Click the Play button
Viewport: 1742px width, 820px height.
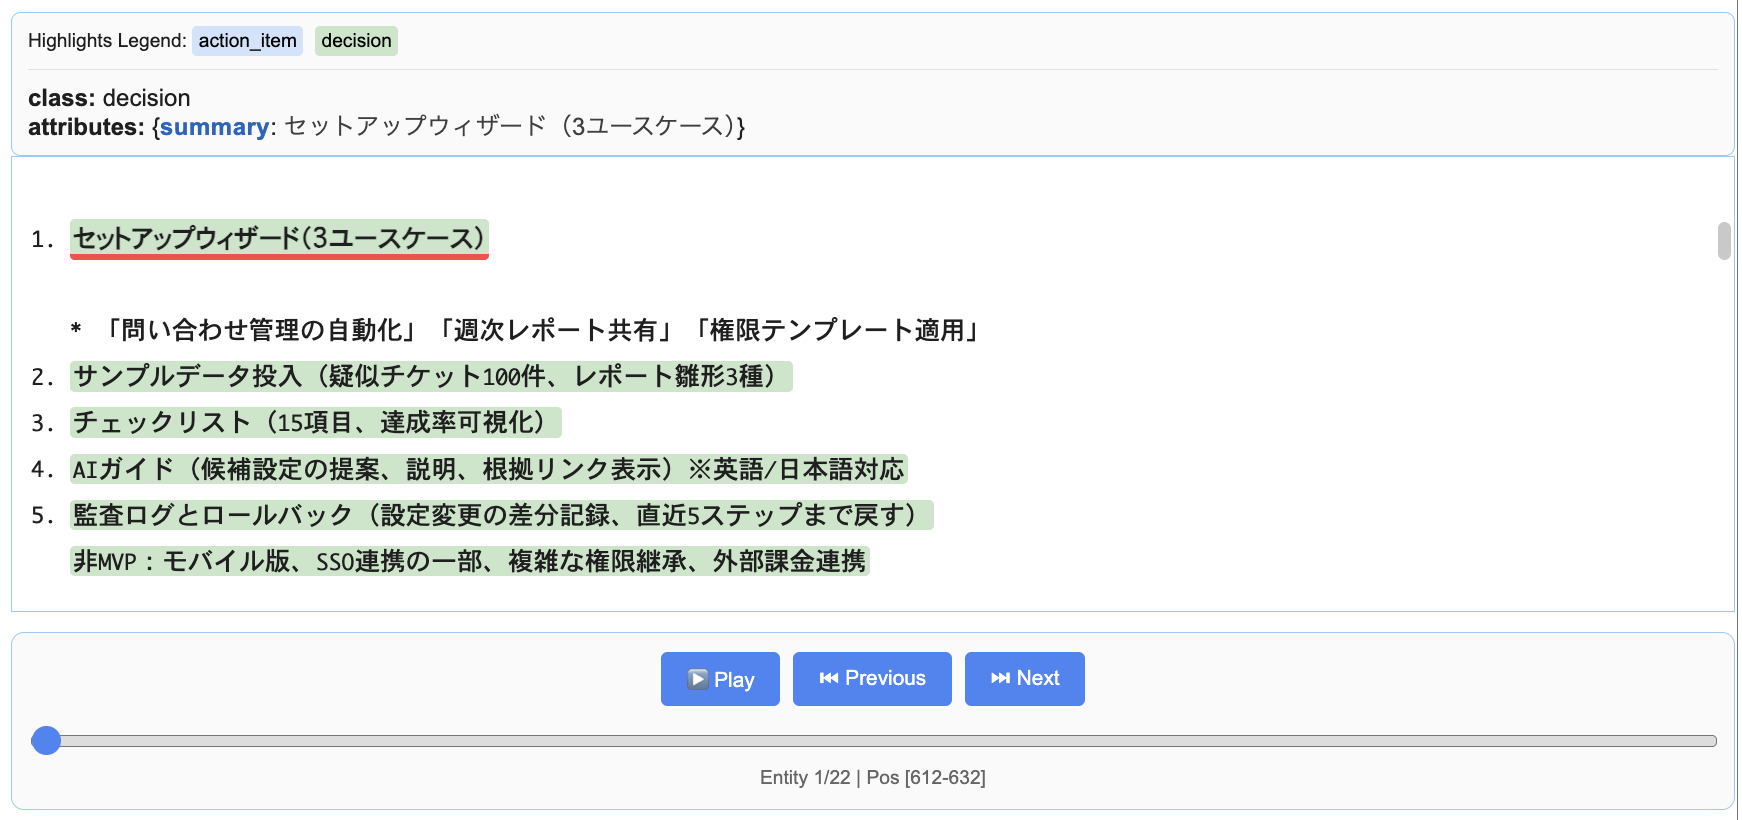[720, 679]
